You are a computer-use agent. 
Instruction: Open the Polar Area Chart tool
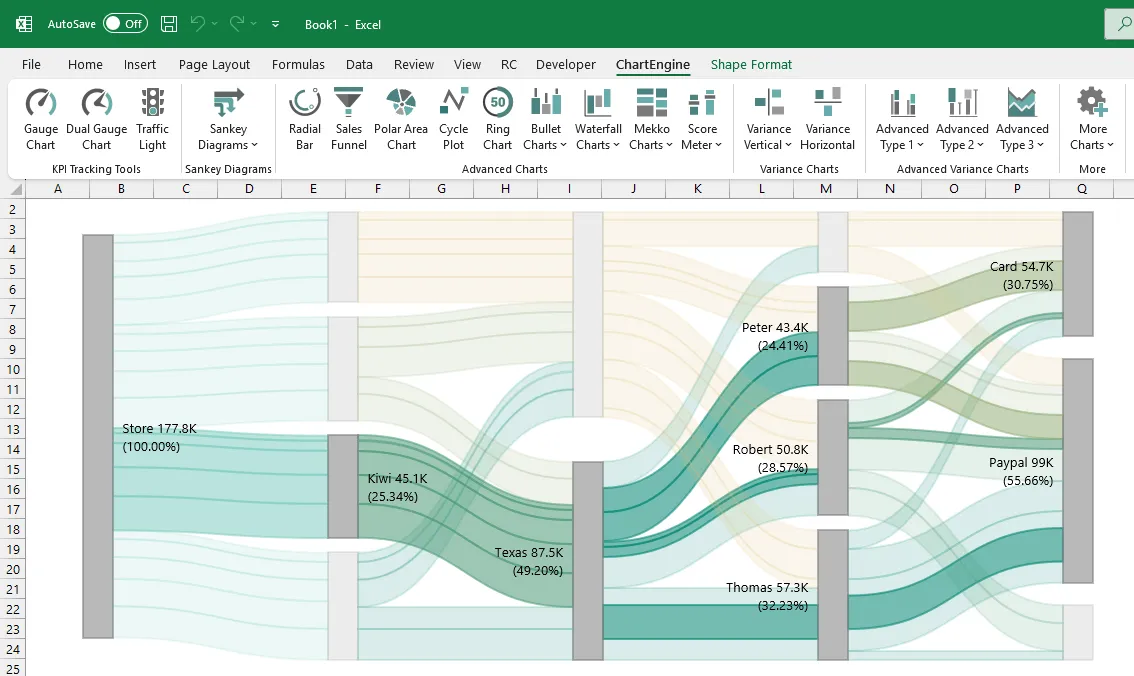(400, 117)
